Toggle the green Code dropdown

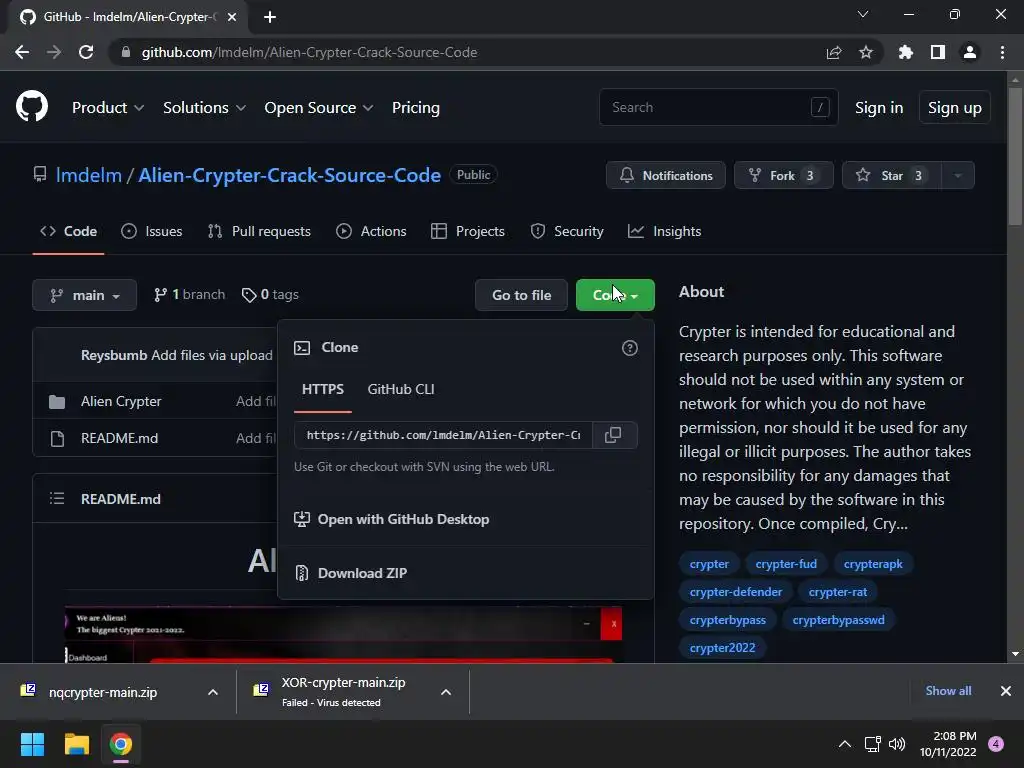(615, 295)
